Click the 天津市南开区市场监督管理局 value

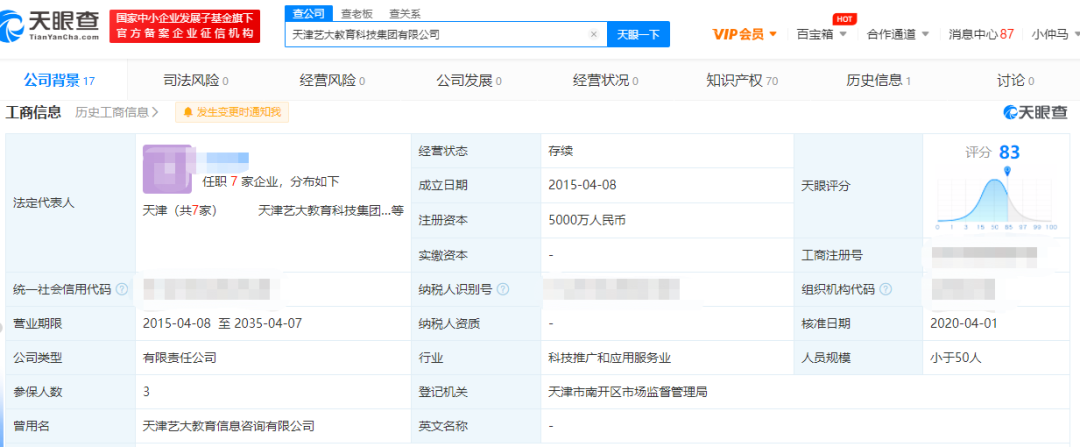[627, 392]
